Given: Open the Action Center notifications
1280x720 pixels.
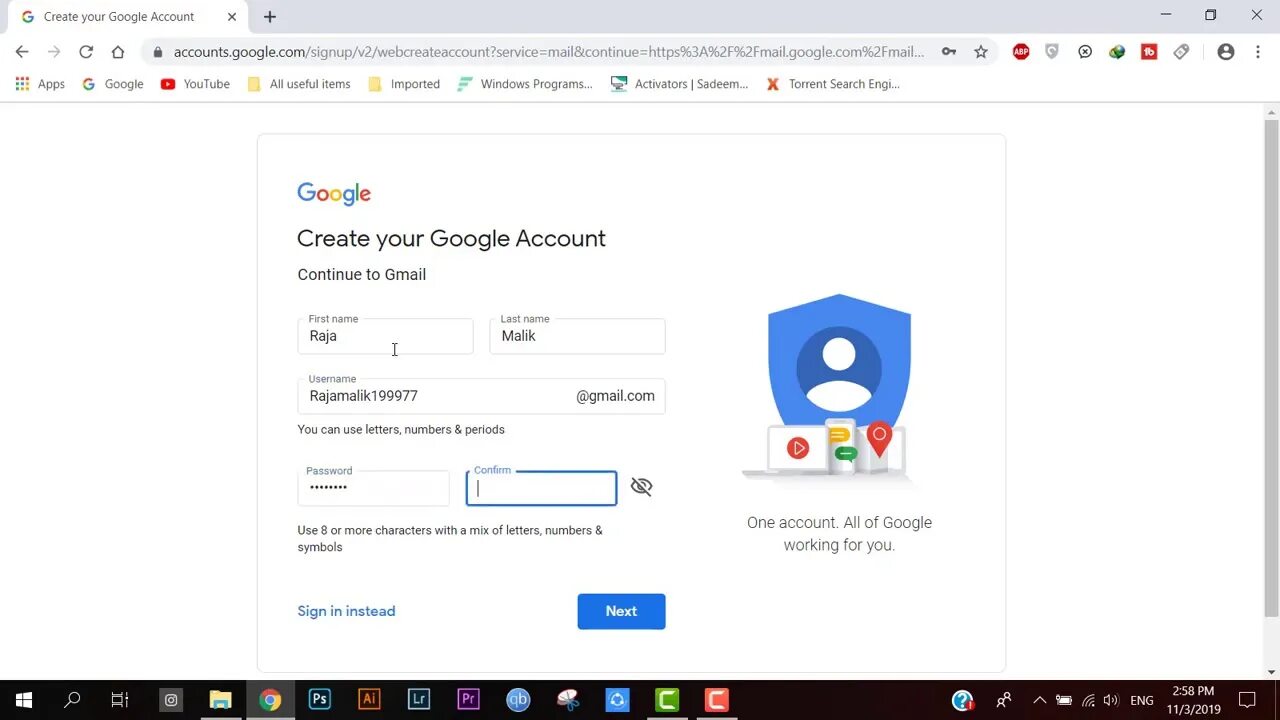Looking at the screenshot, I should coord(1247,700).
